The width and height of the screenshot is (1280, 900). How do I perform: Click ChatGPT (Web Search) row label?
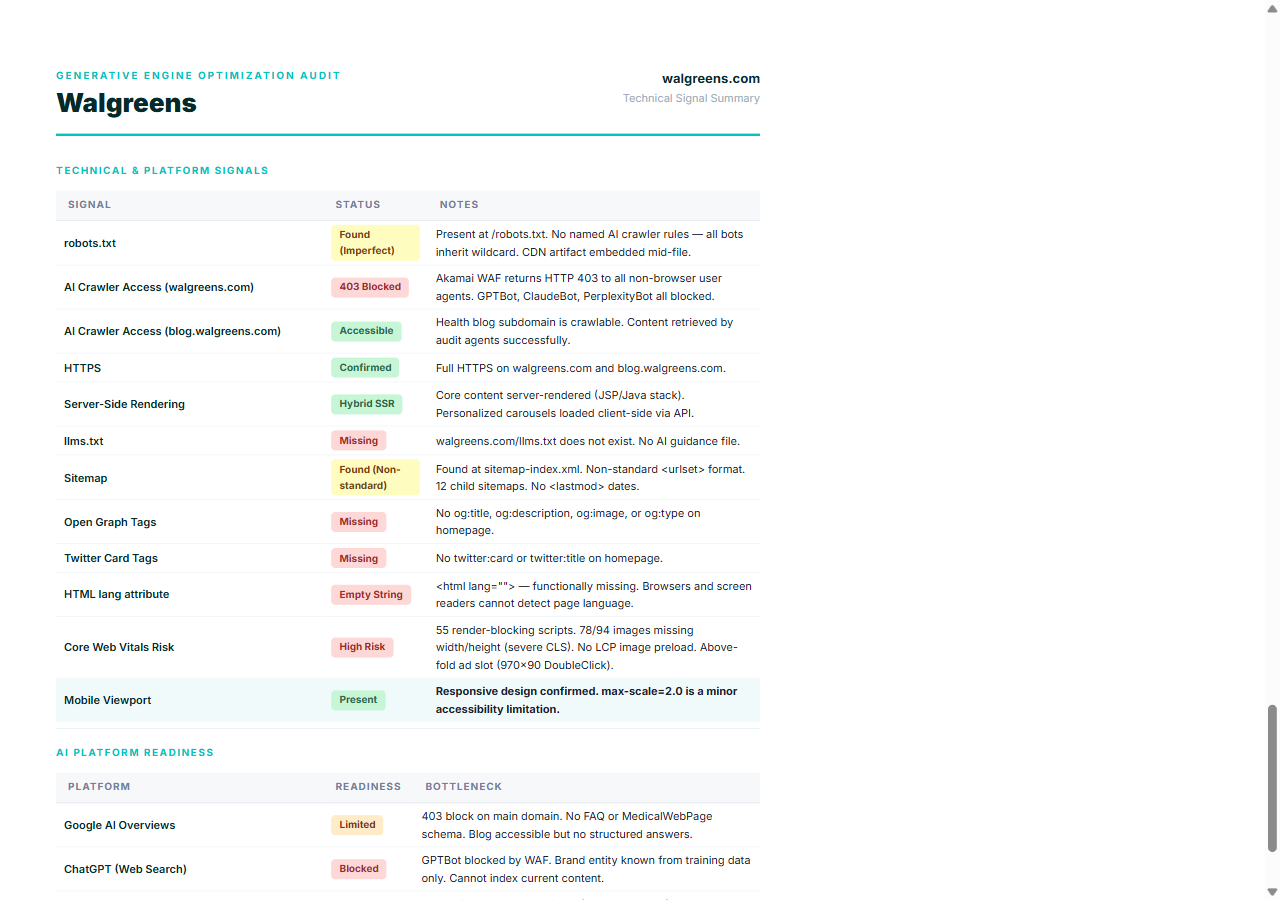tap(125, 869)
